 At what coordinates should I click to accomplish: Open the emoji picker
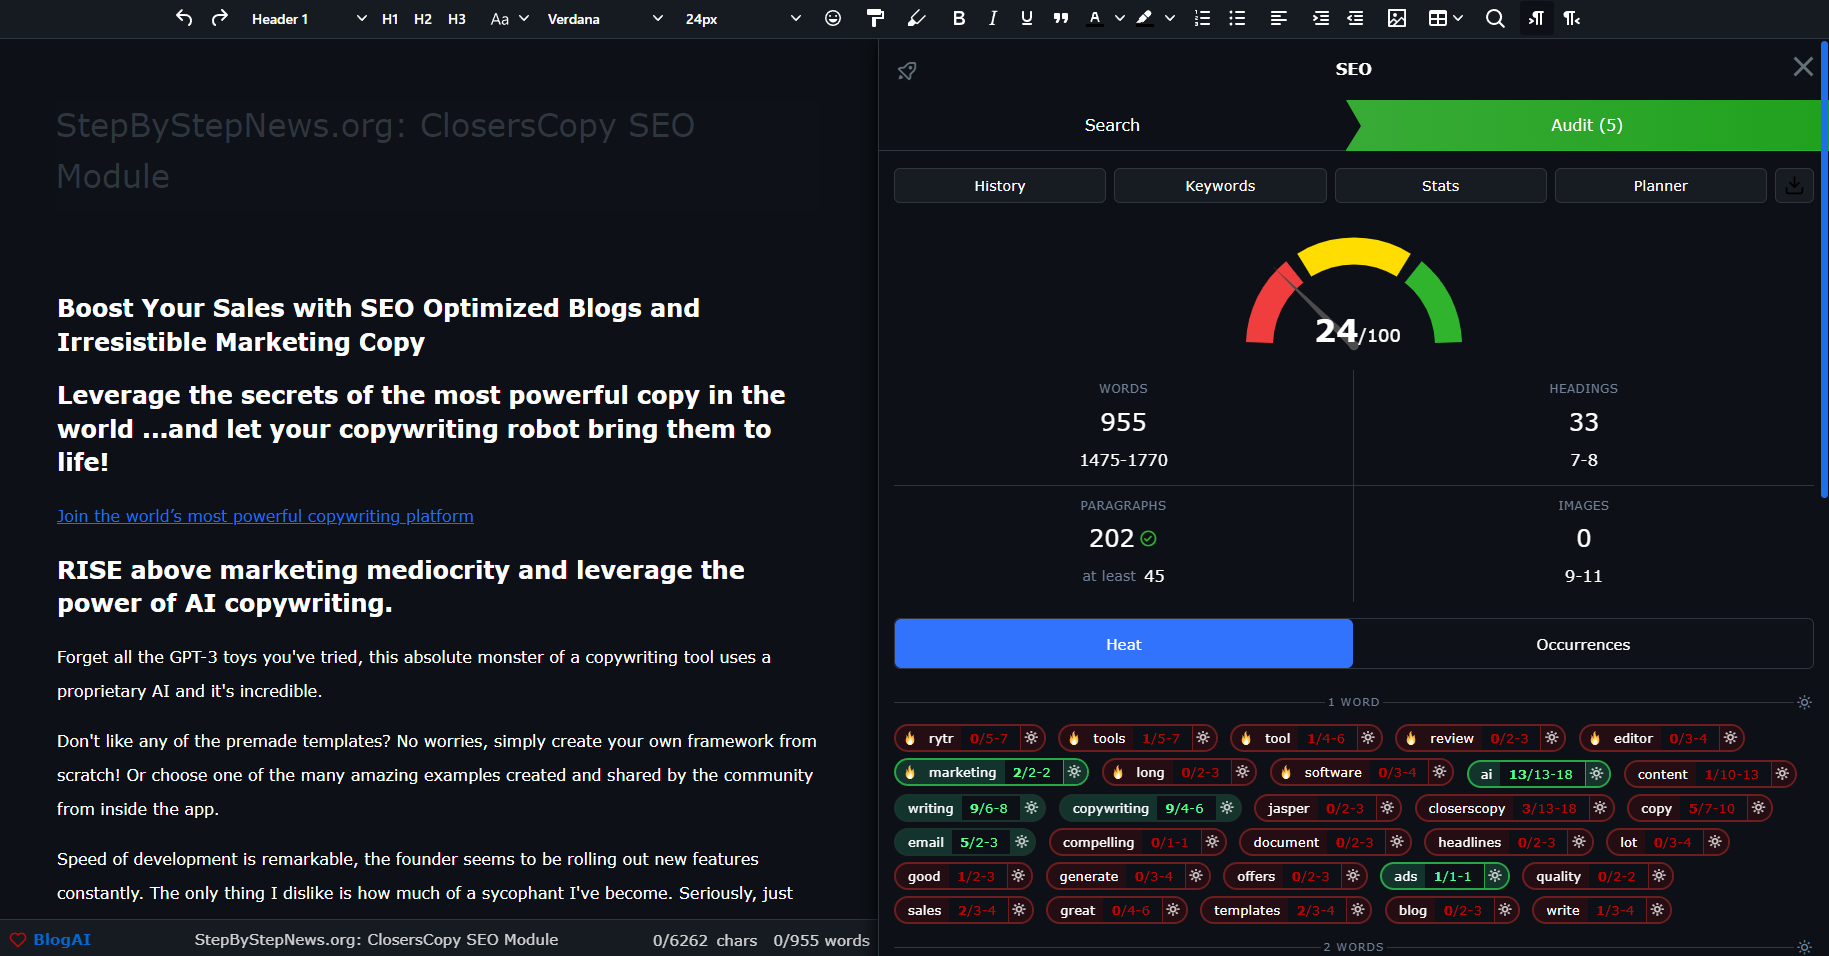click(833, 18)
